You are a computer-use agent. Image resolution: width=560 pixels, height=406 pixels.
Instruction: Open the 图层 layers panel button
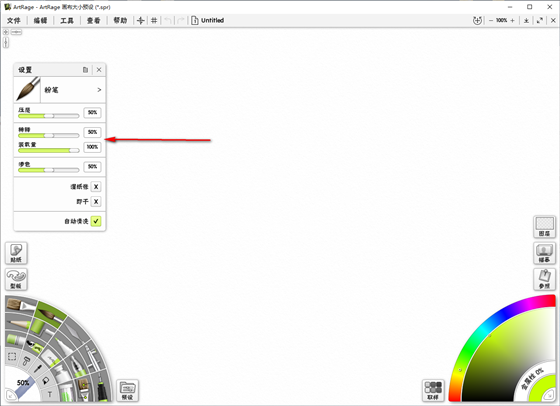(544, 227)
